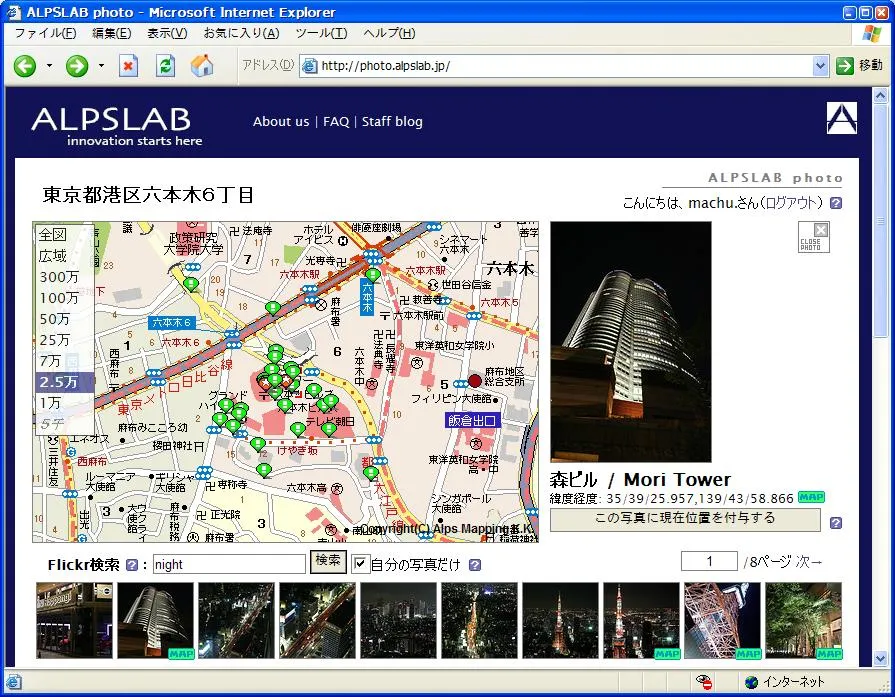Open help icon next to 自分の写真だけ
Image resolution: width=895 pixels, height=697 pixels.
coord(475,565)
